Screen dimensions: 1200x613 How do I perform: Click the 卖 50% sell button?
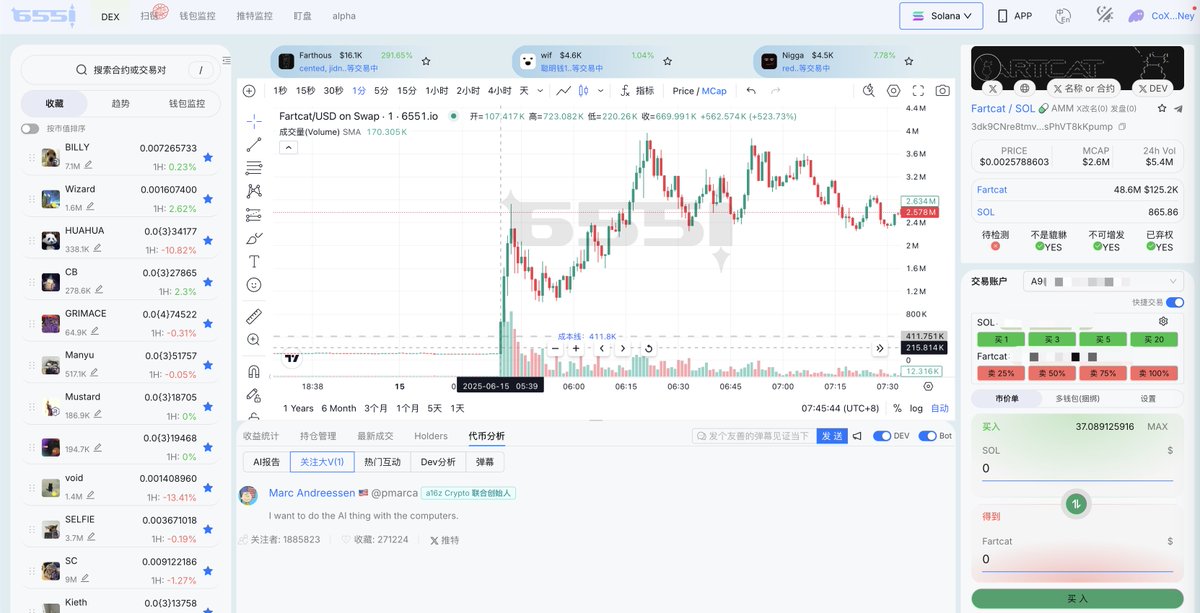coord(1051,373)
